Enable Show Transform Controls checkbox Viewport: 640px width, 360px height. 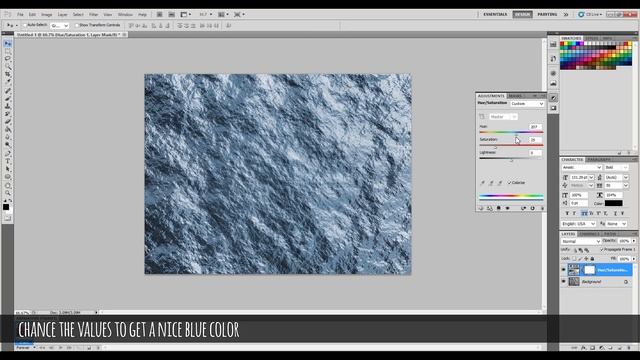[x=76, y=25]
